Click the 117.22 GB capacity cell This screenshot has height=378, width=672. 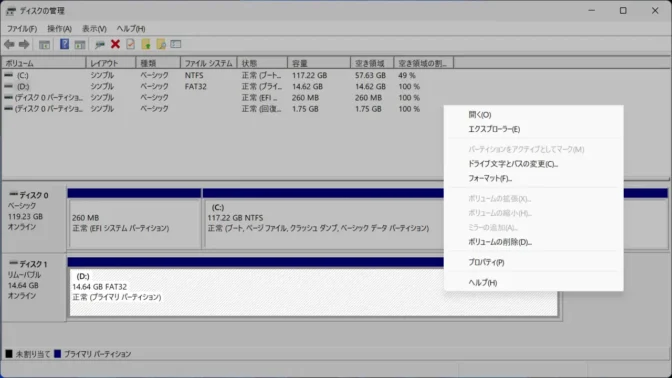(309, 75)
